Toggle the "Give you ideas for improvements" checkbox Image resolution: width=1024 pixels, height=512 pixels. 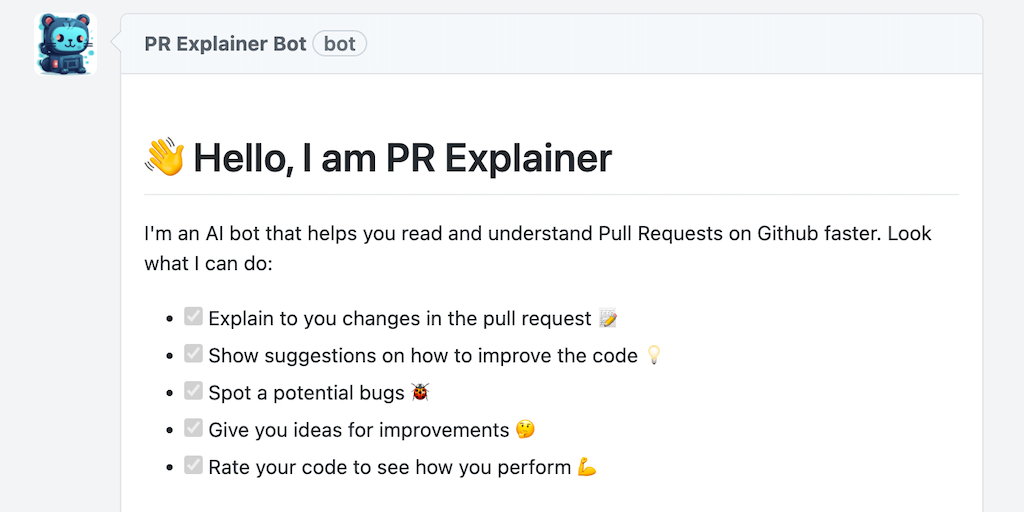point(194,429)
